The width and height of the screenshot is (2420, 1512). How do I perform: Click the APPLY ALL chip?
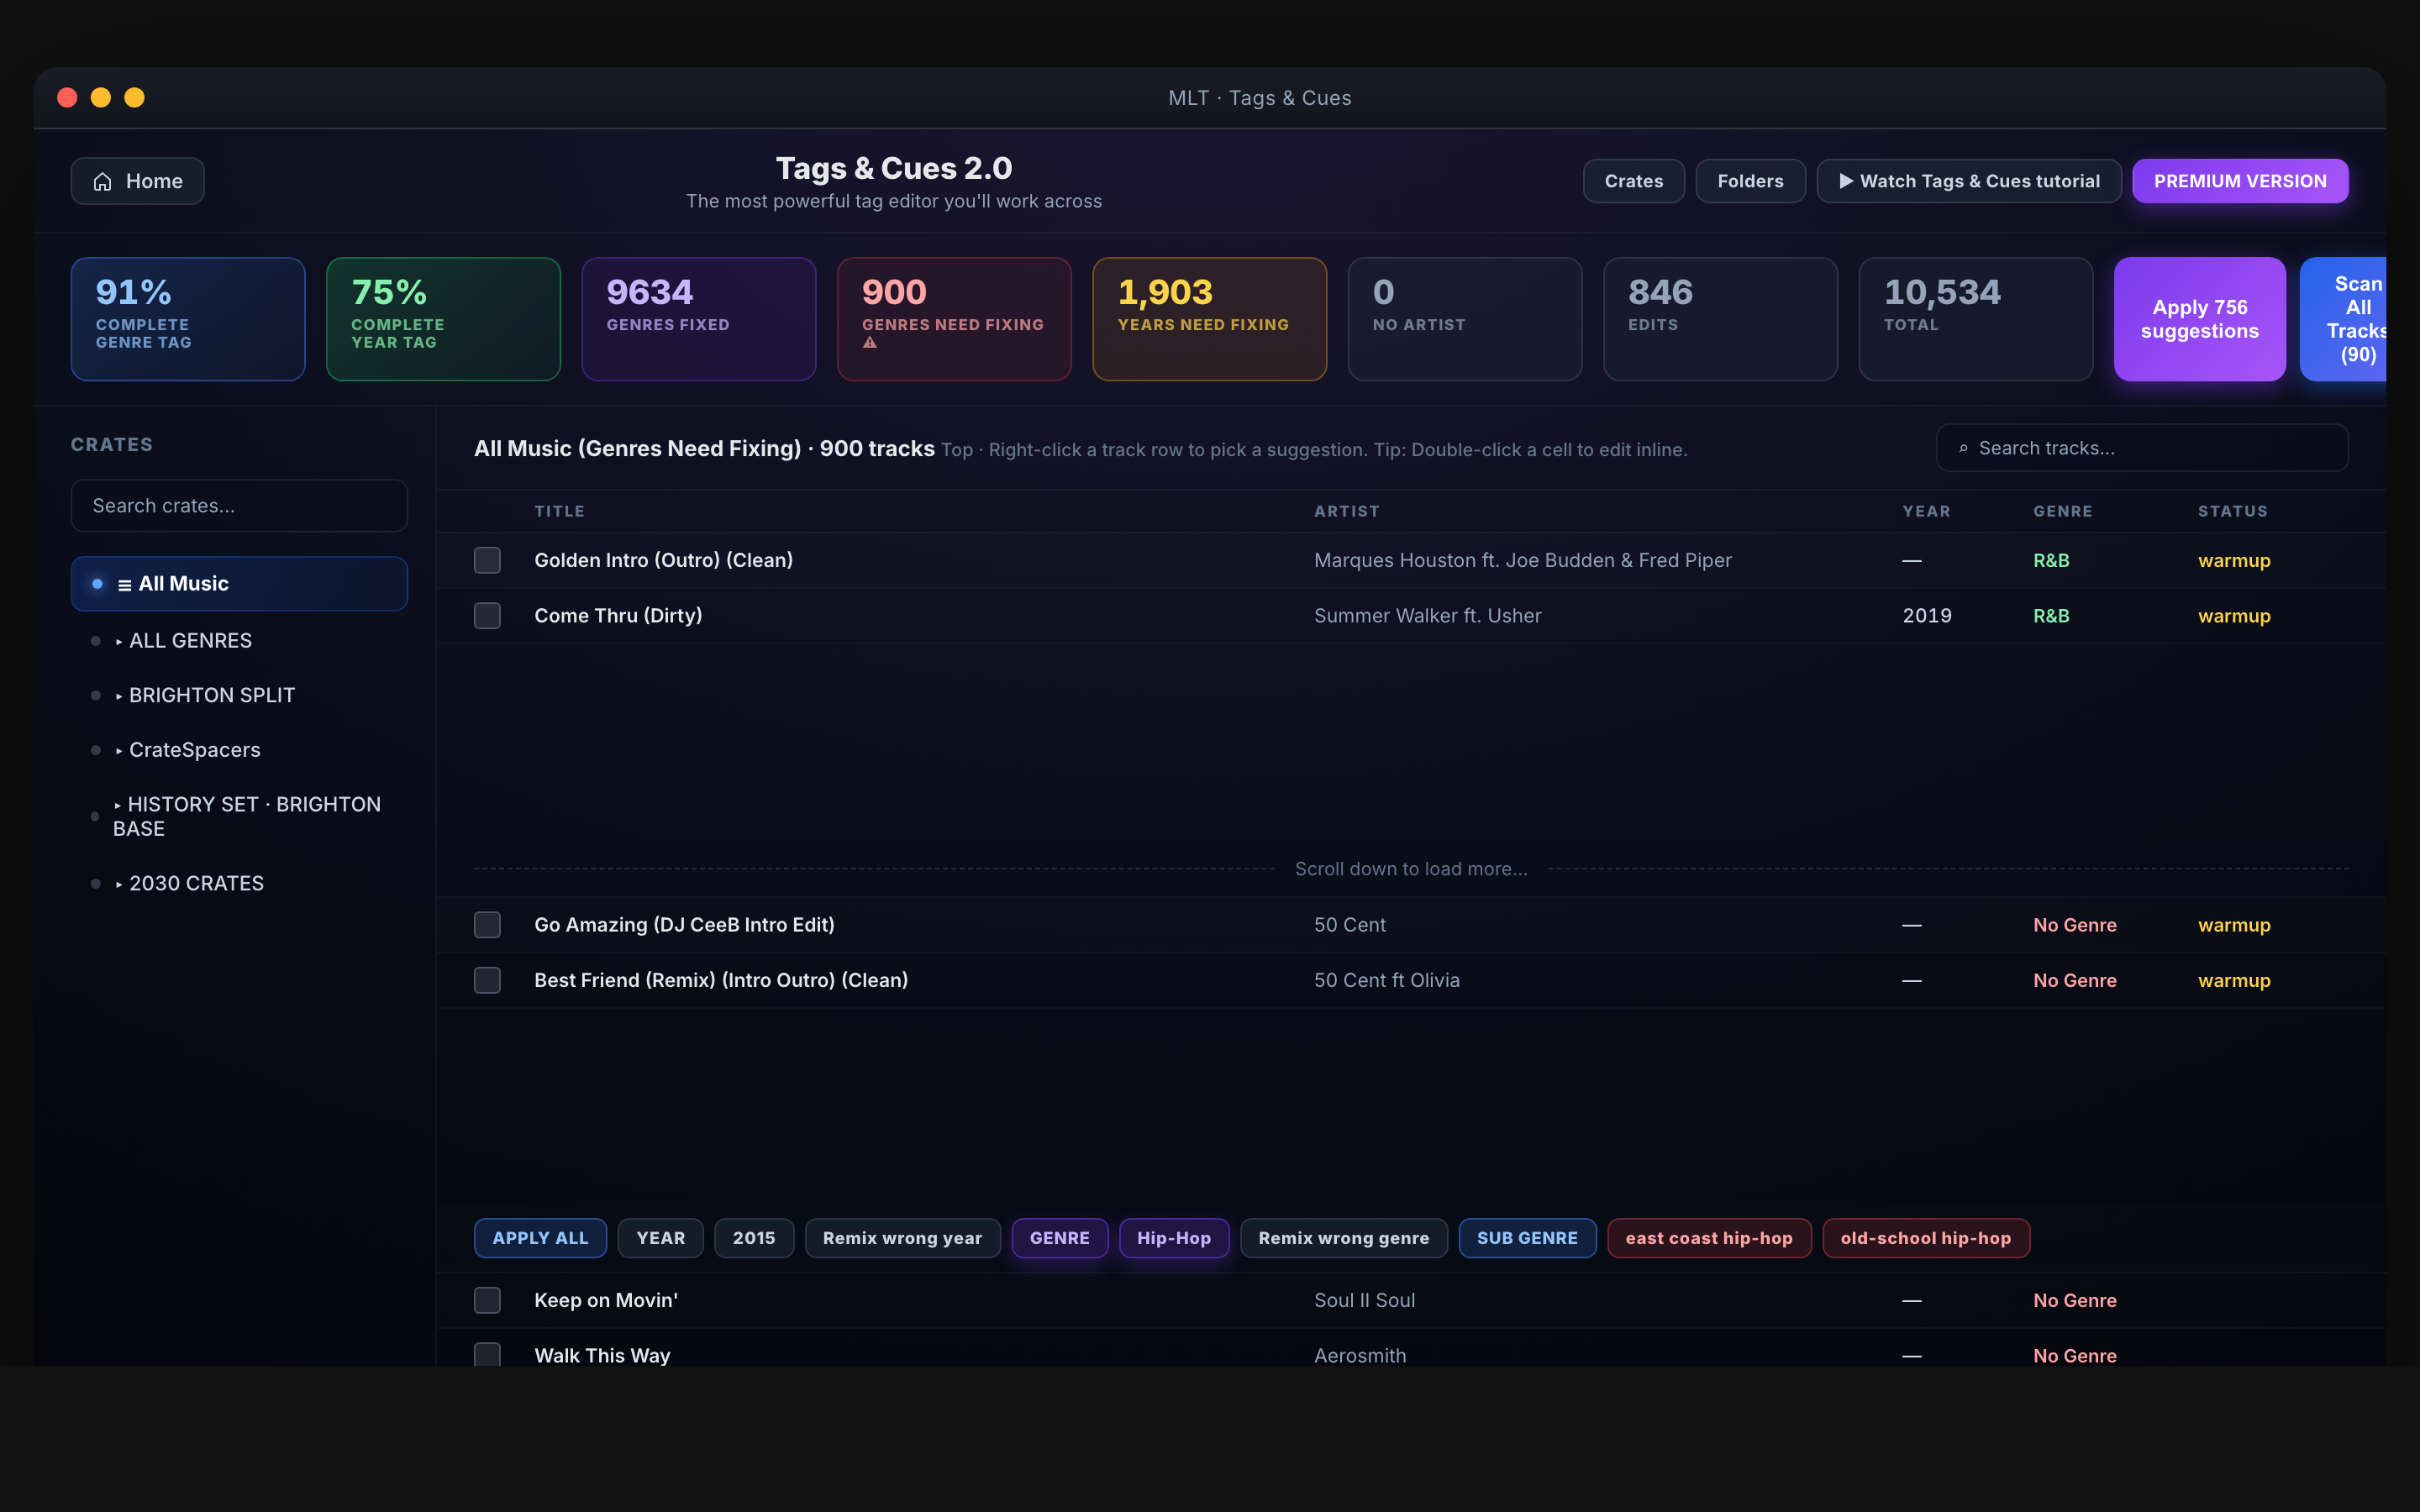[540, 1238]
